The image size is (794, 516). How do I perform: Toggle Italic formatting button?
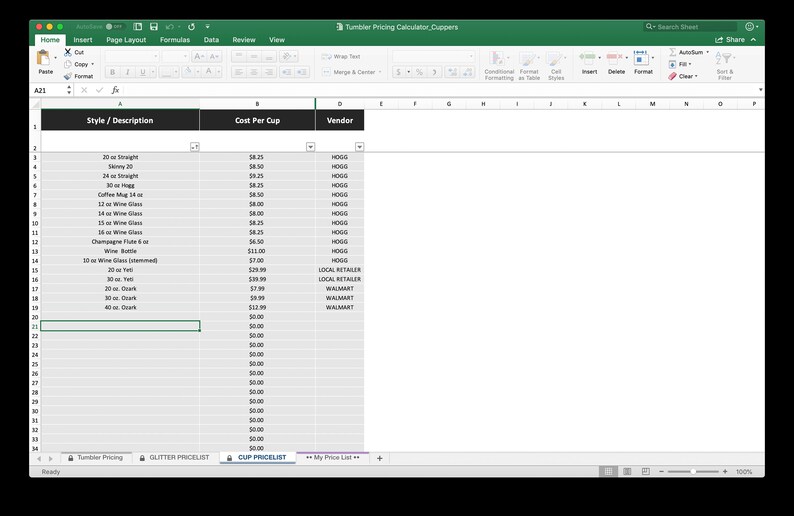[x=128, y=72]
